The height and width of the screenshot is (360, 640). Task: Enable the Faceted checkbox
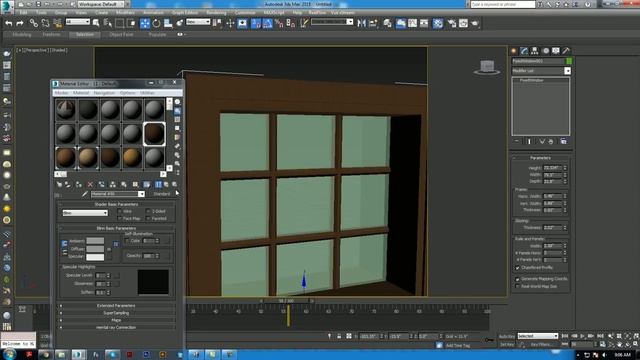coord(148,219)
